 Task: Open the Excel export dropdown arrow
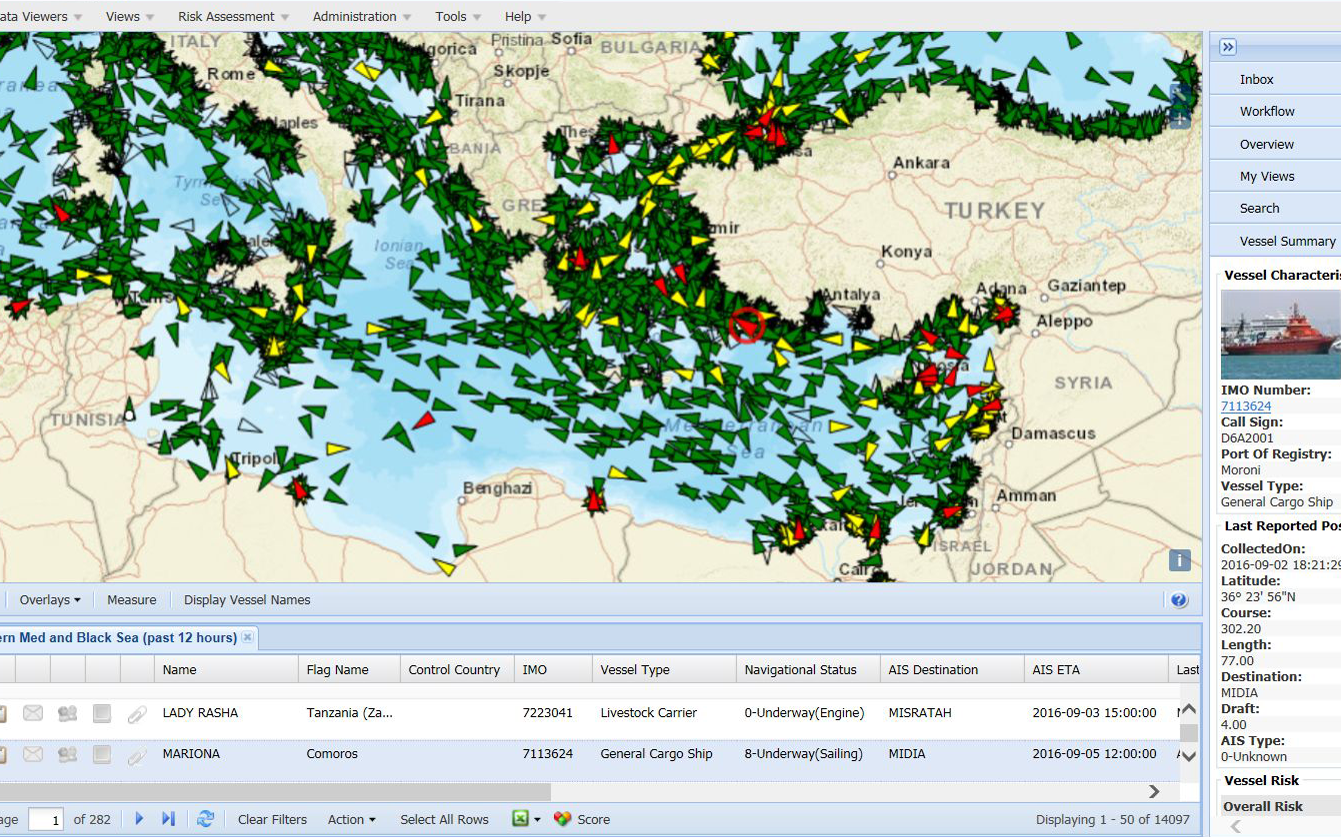537,820
